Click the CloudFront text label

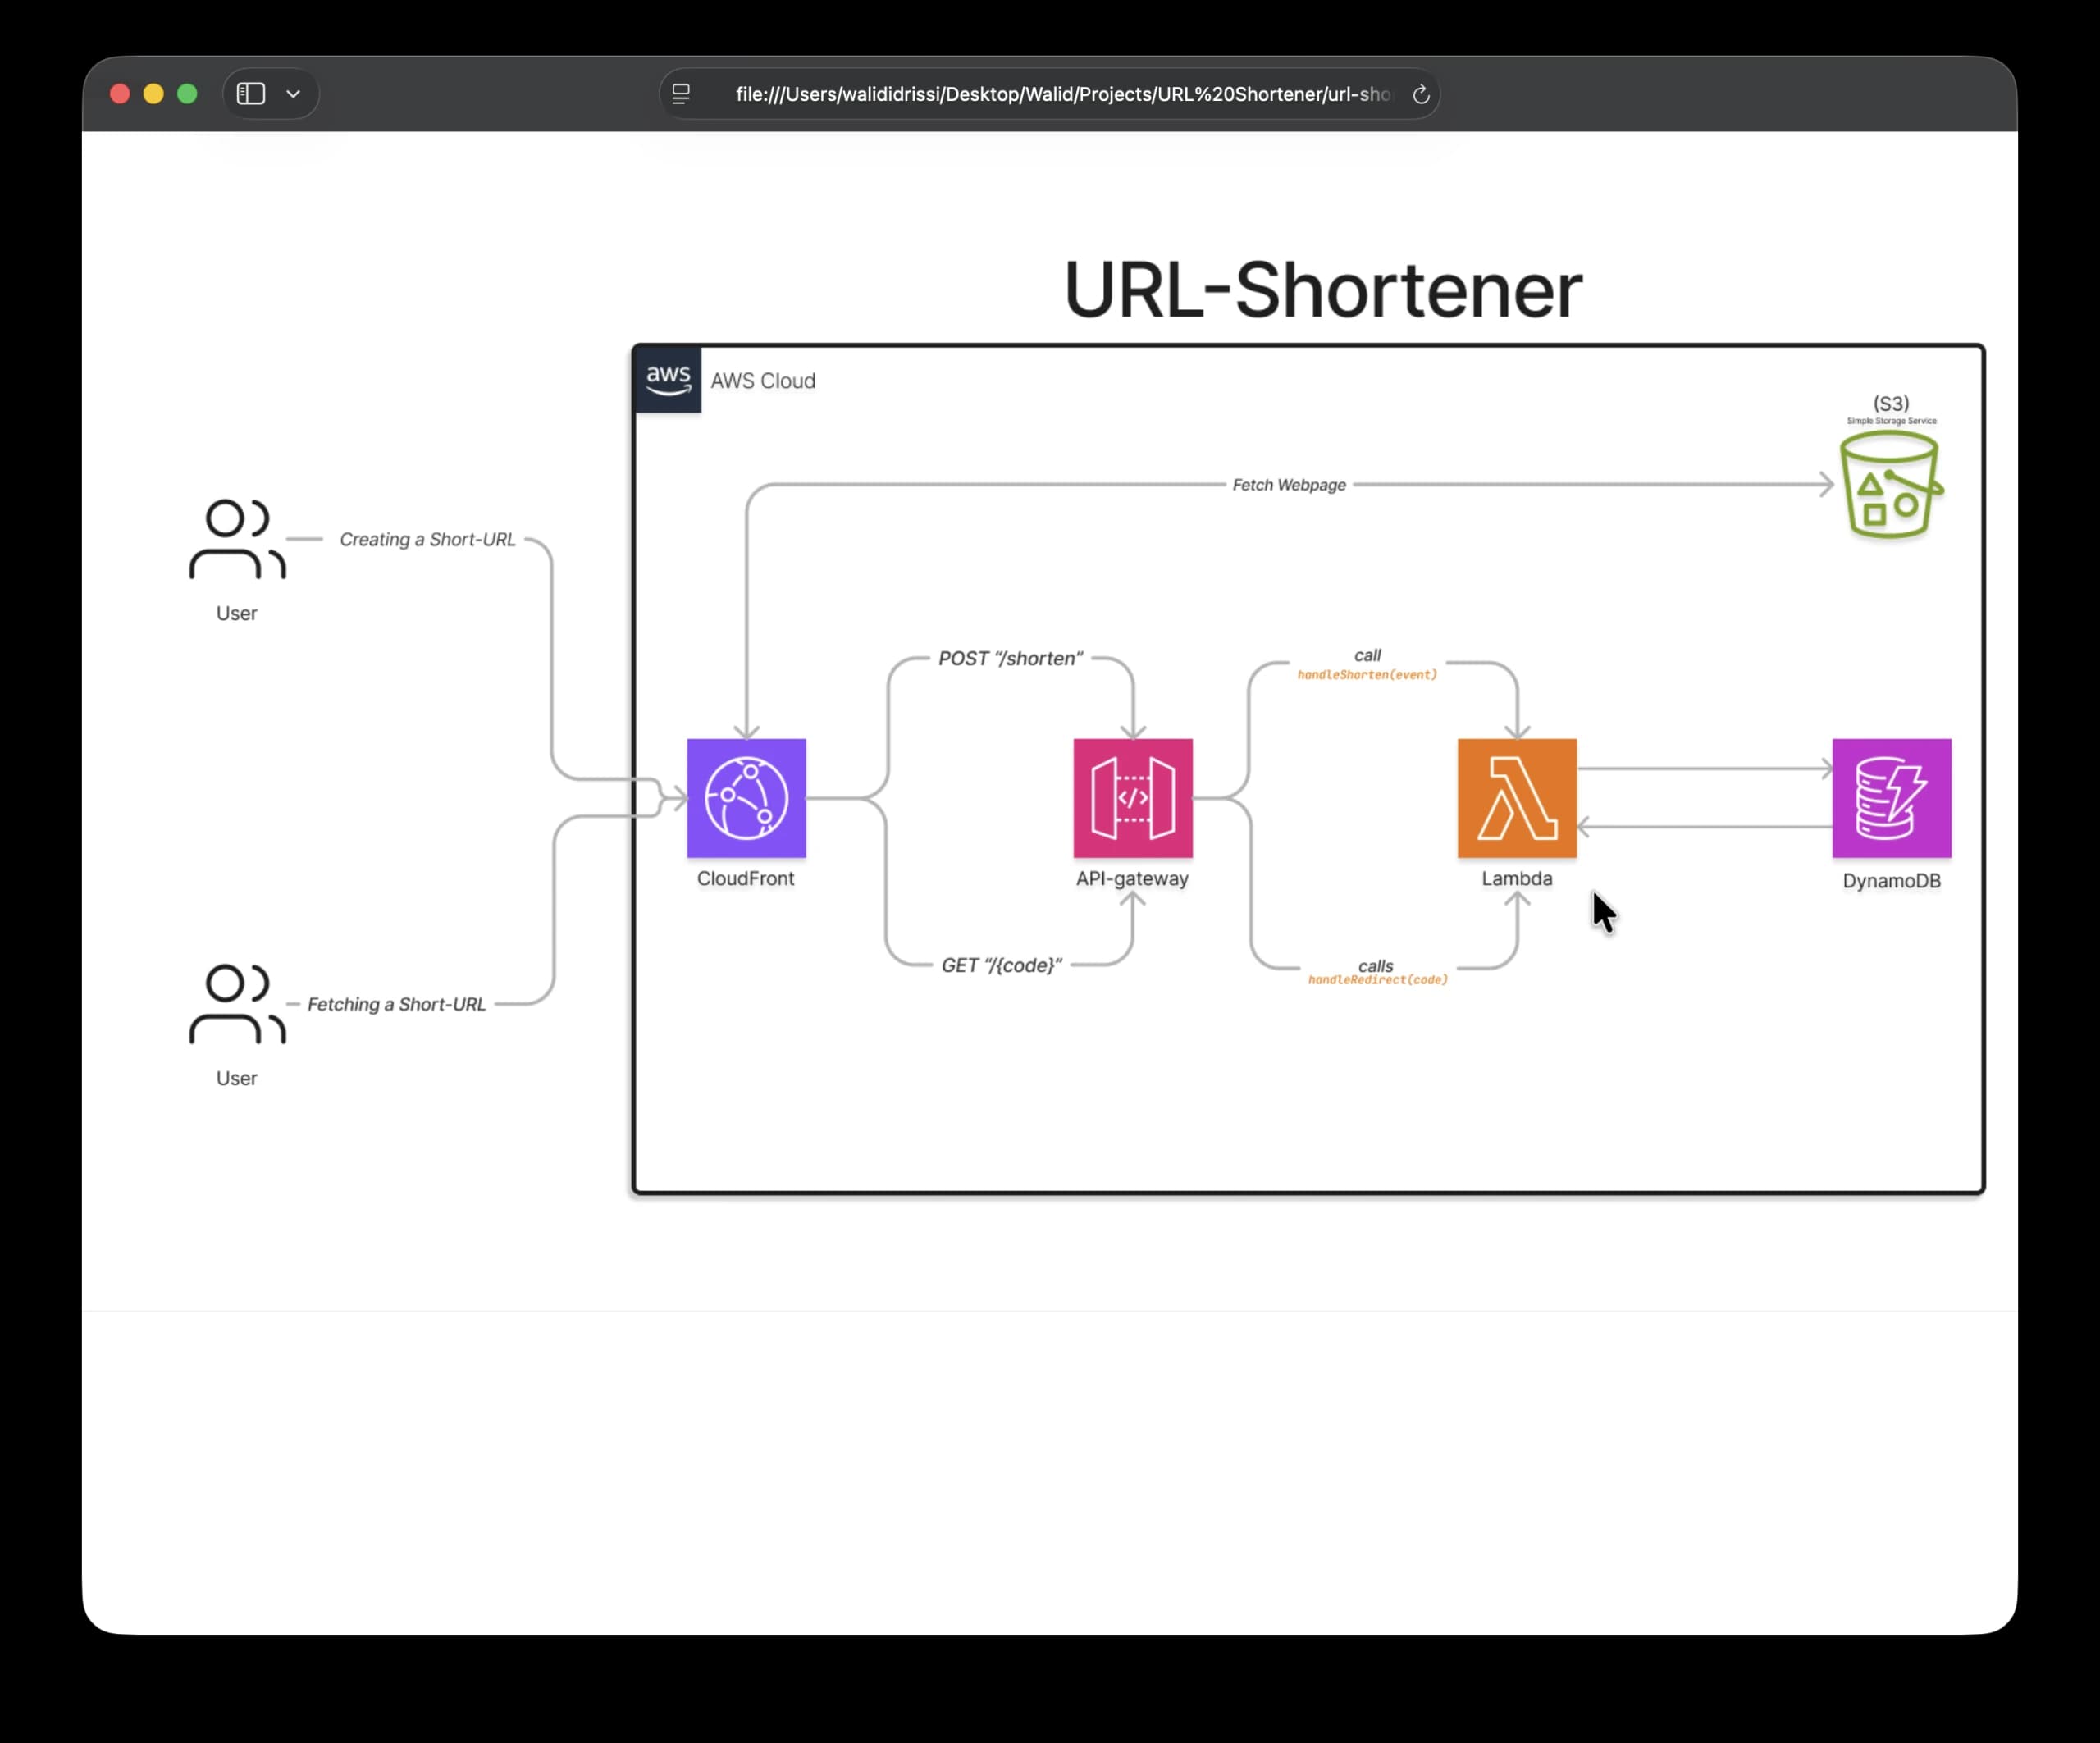745,878
